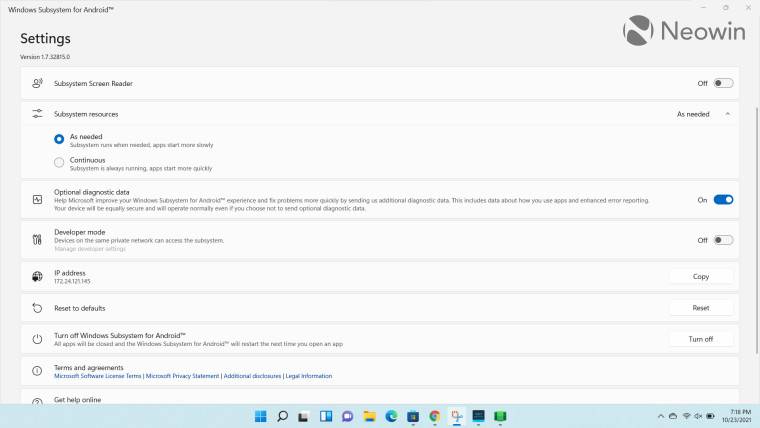Collapse the Subsystem resources section chevron
Image resolution: width=760 pixels, height=428 pixels.
click(727, 114)
